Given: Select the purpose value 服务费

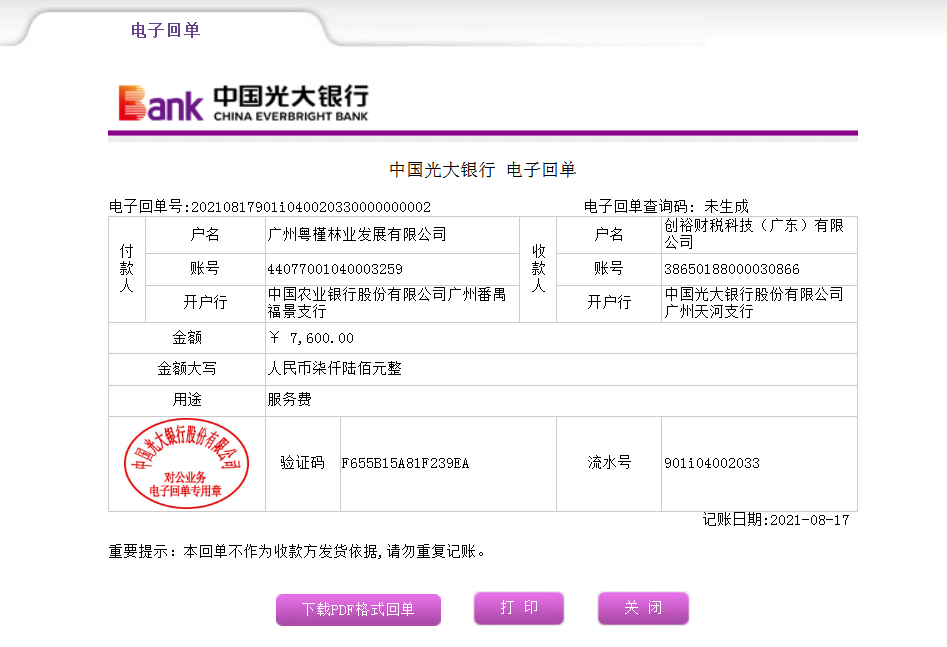Looking at the screenshot, I should [x=289, y=399].
